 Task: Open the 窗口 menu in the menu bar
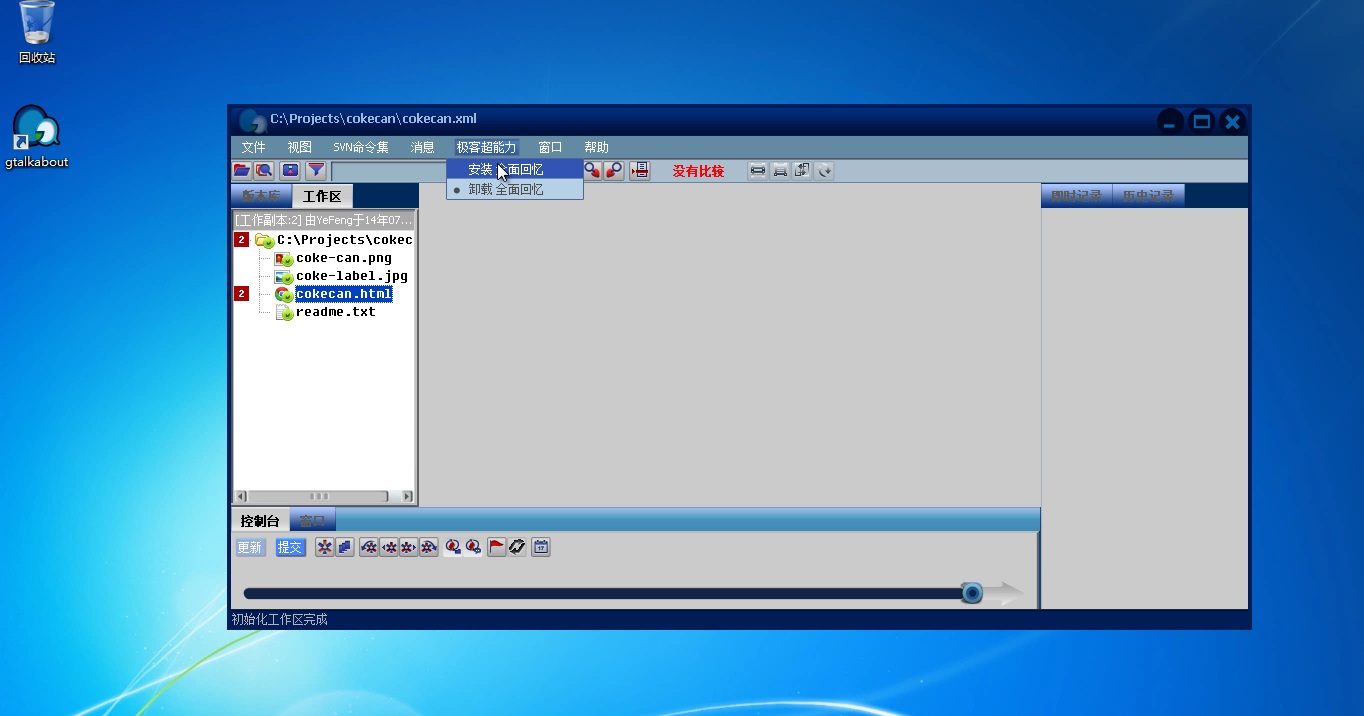pos(550,147)
